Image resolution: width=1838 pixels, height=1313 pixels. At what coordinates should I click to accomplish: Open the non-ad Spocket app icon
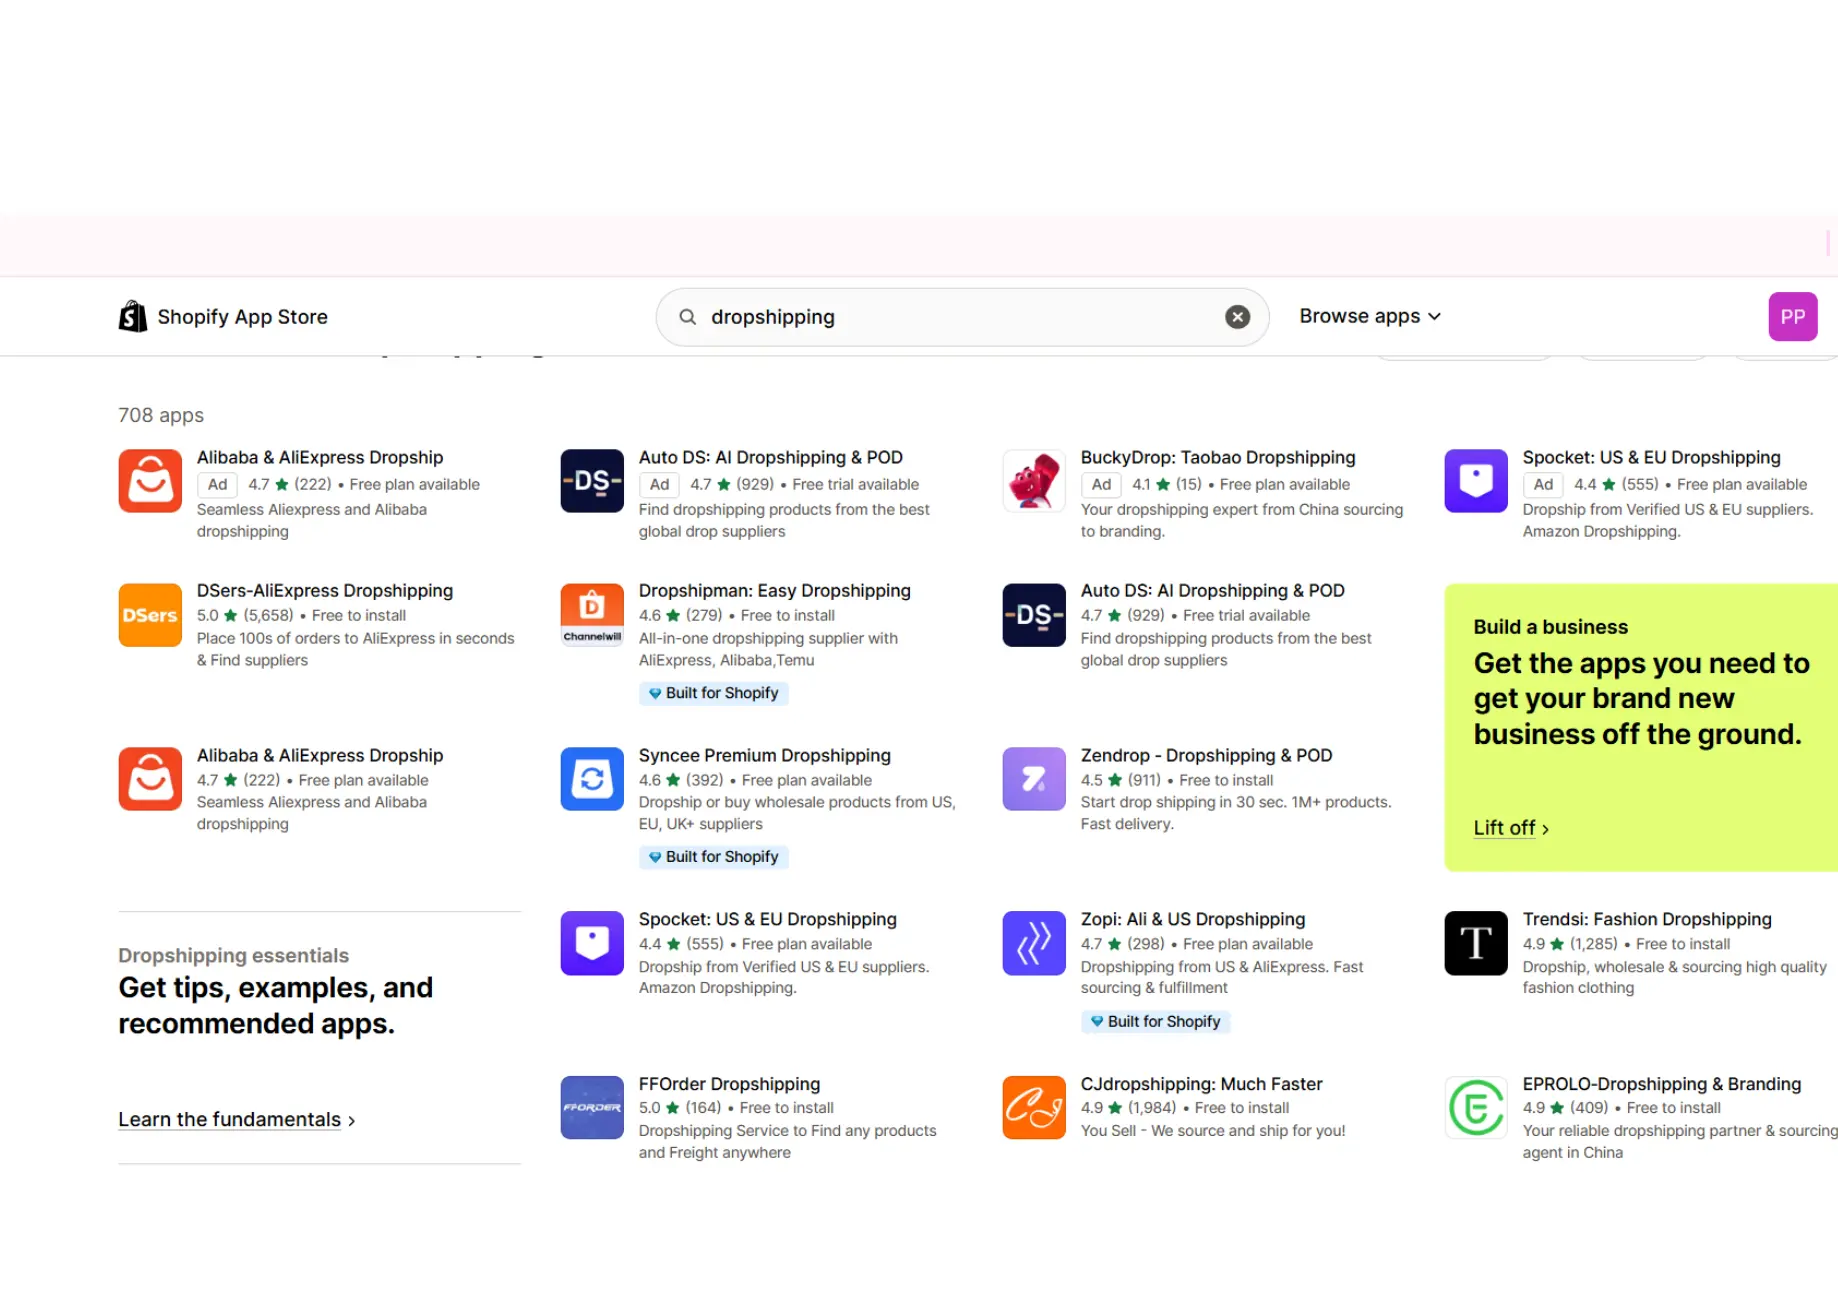[x=592, y=943]
